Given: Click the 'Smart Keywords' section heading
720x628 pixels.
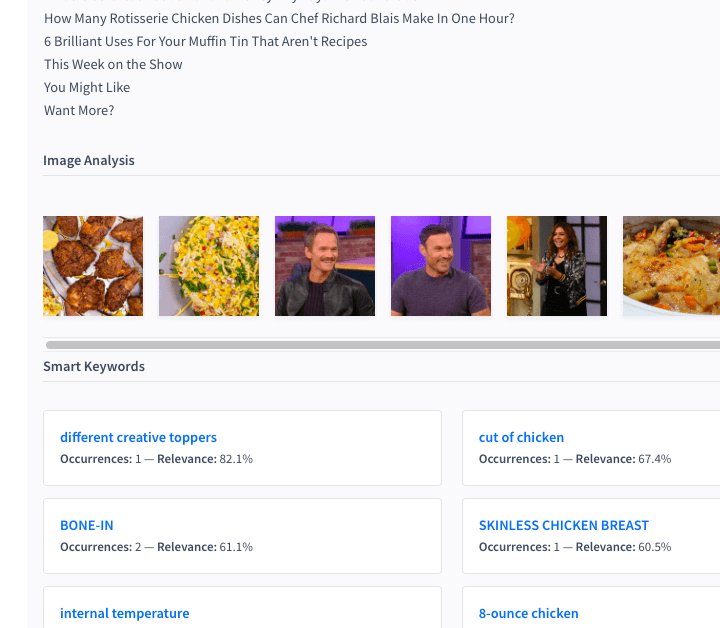Looking at the screenshot, I should pyautogui.click(x=94, y=366).
